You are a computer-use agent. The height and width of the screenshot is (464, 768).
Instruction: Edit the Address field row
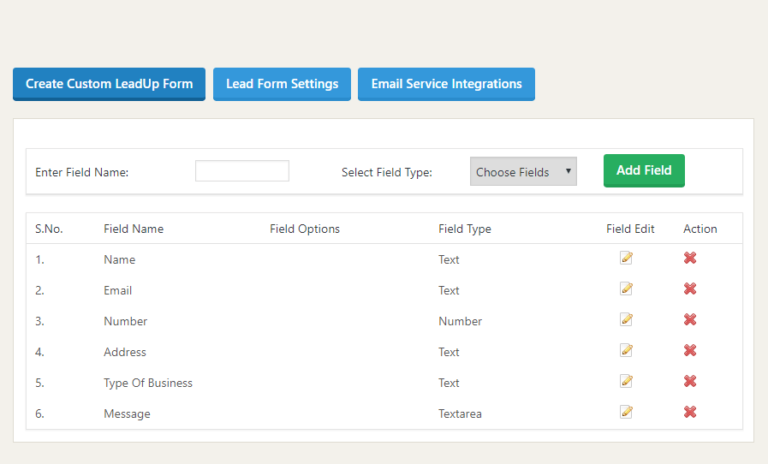point(626,350)
